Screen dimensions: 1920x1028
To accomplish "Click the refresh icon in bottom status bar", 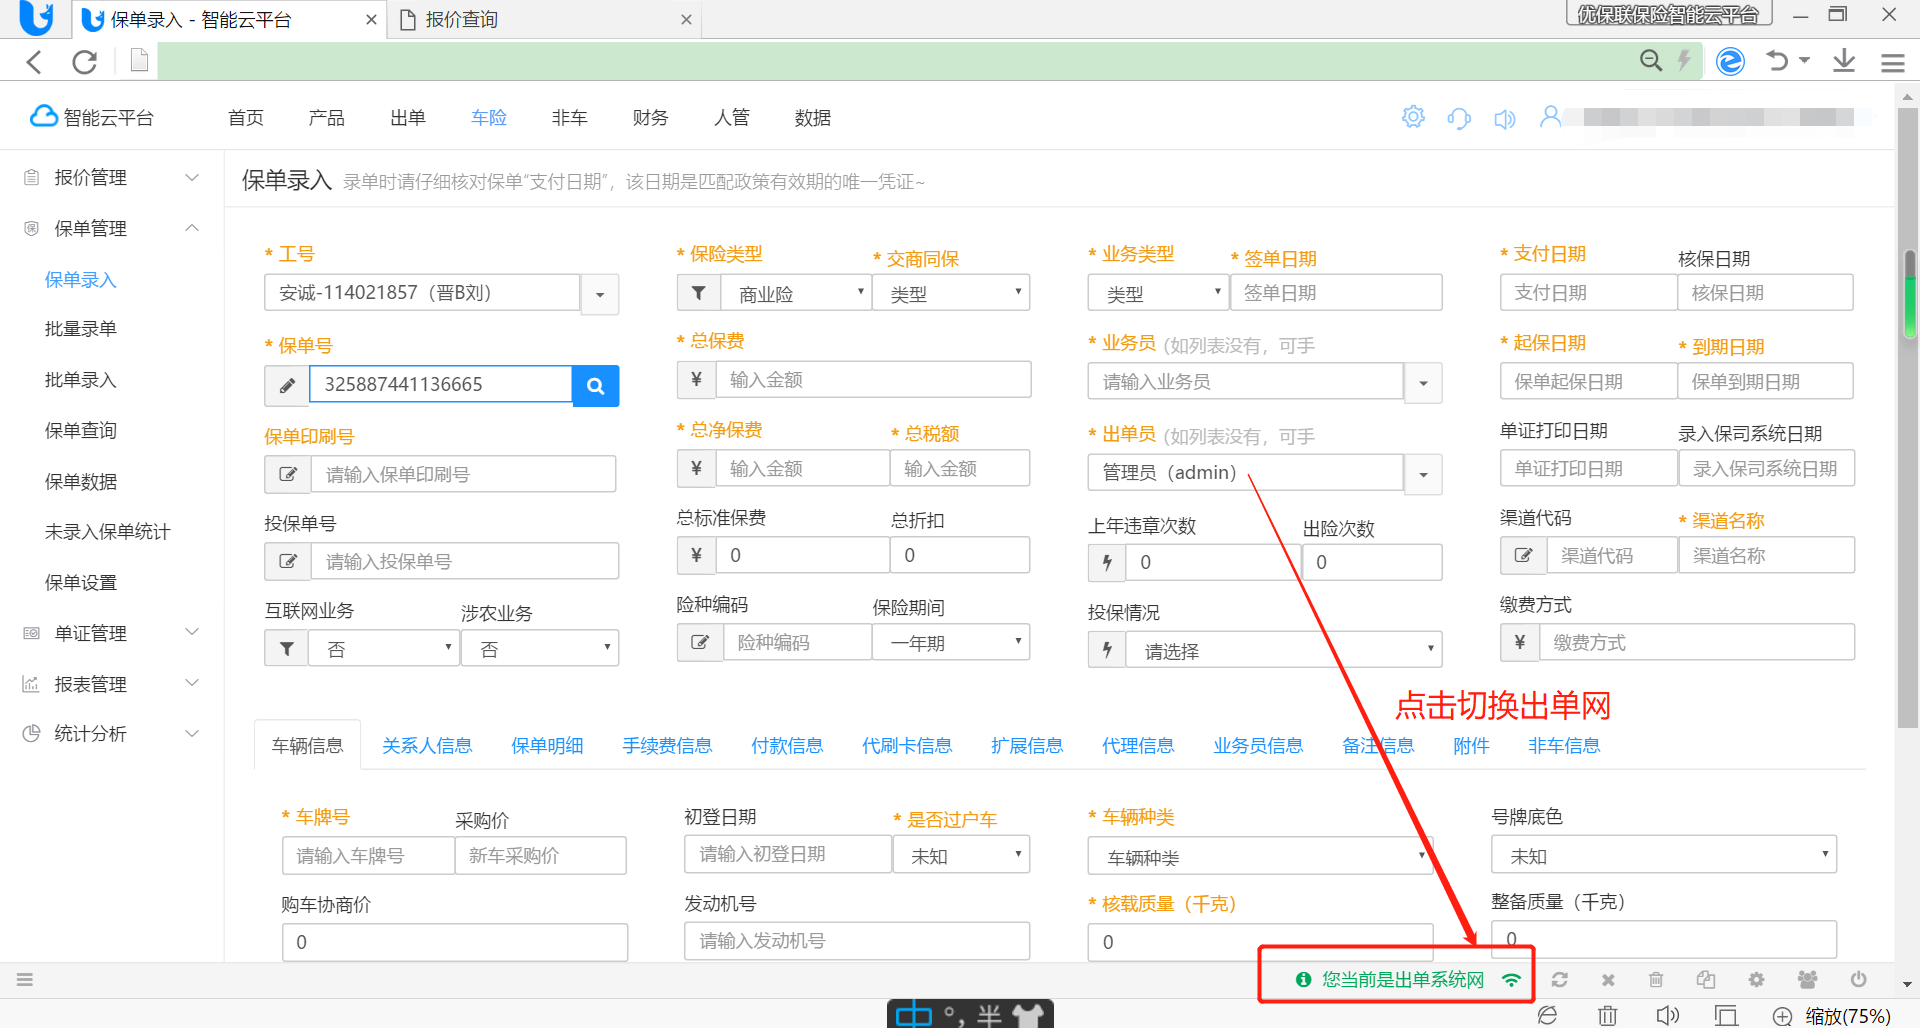I will (x=1560, y=980).
